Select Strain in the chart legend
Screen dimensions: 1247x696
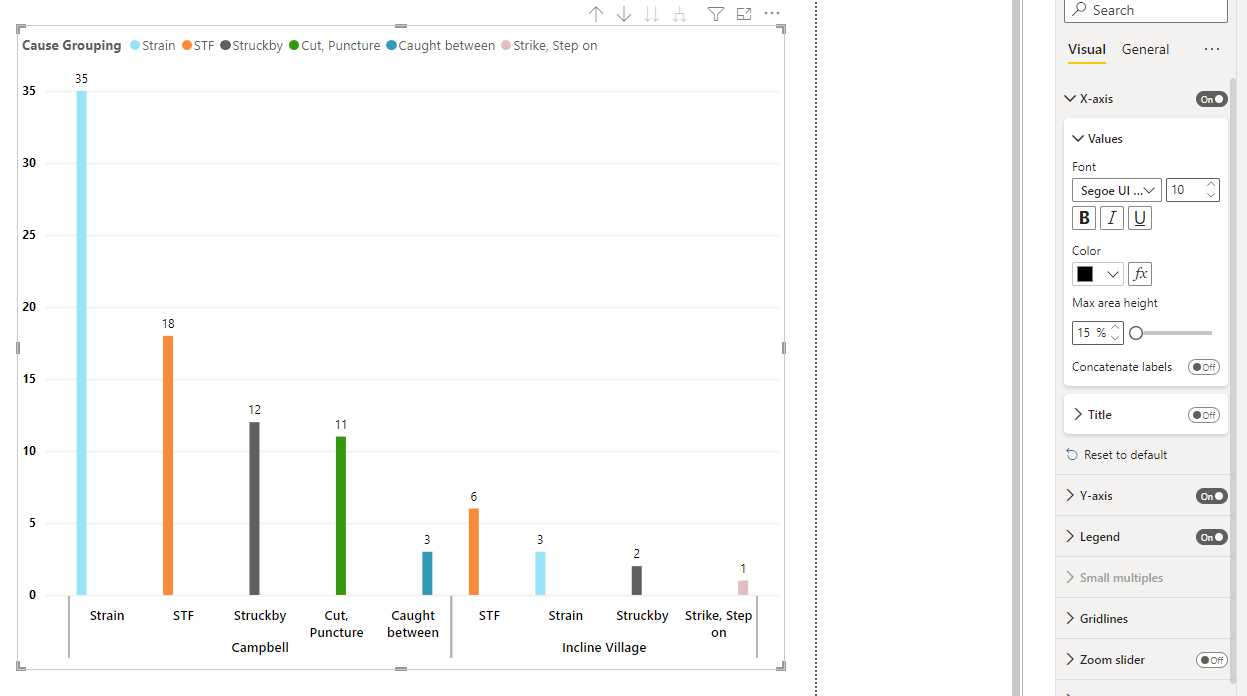pyautogui.click(x=153, y=45)
